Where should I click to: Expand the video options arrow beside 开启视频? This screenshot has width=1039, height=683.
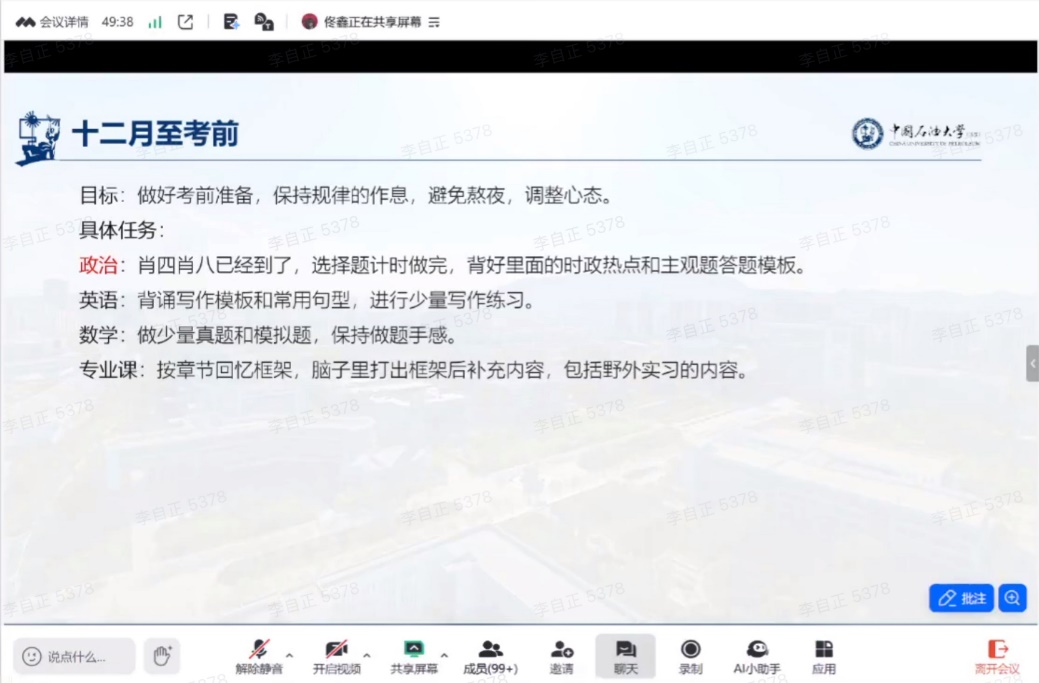tap(367, 656)
